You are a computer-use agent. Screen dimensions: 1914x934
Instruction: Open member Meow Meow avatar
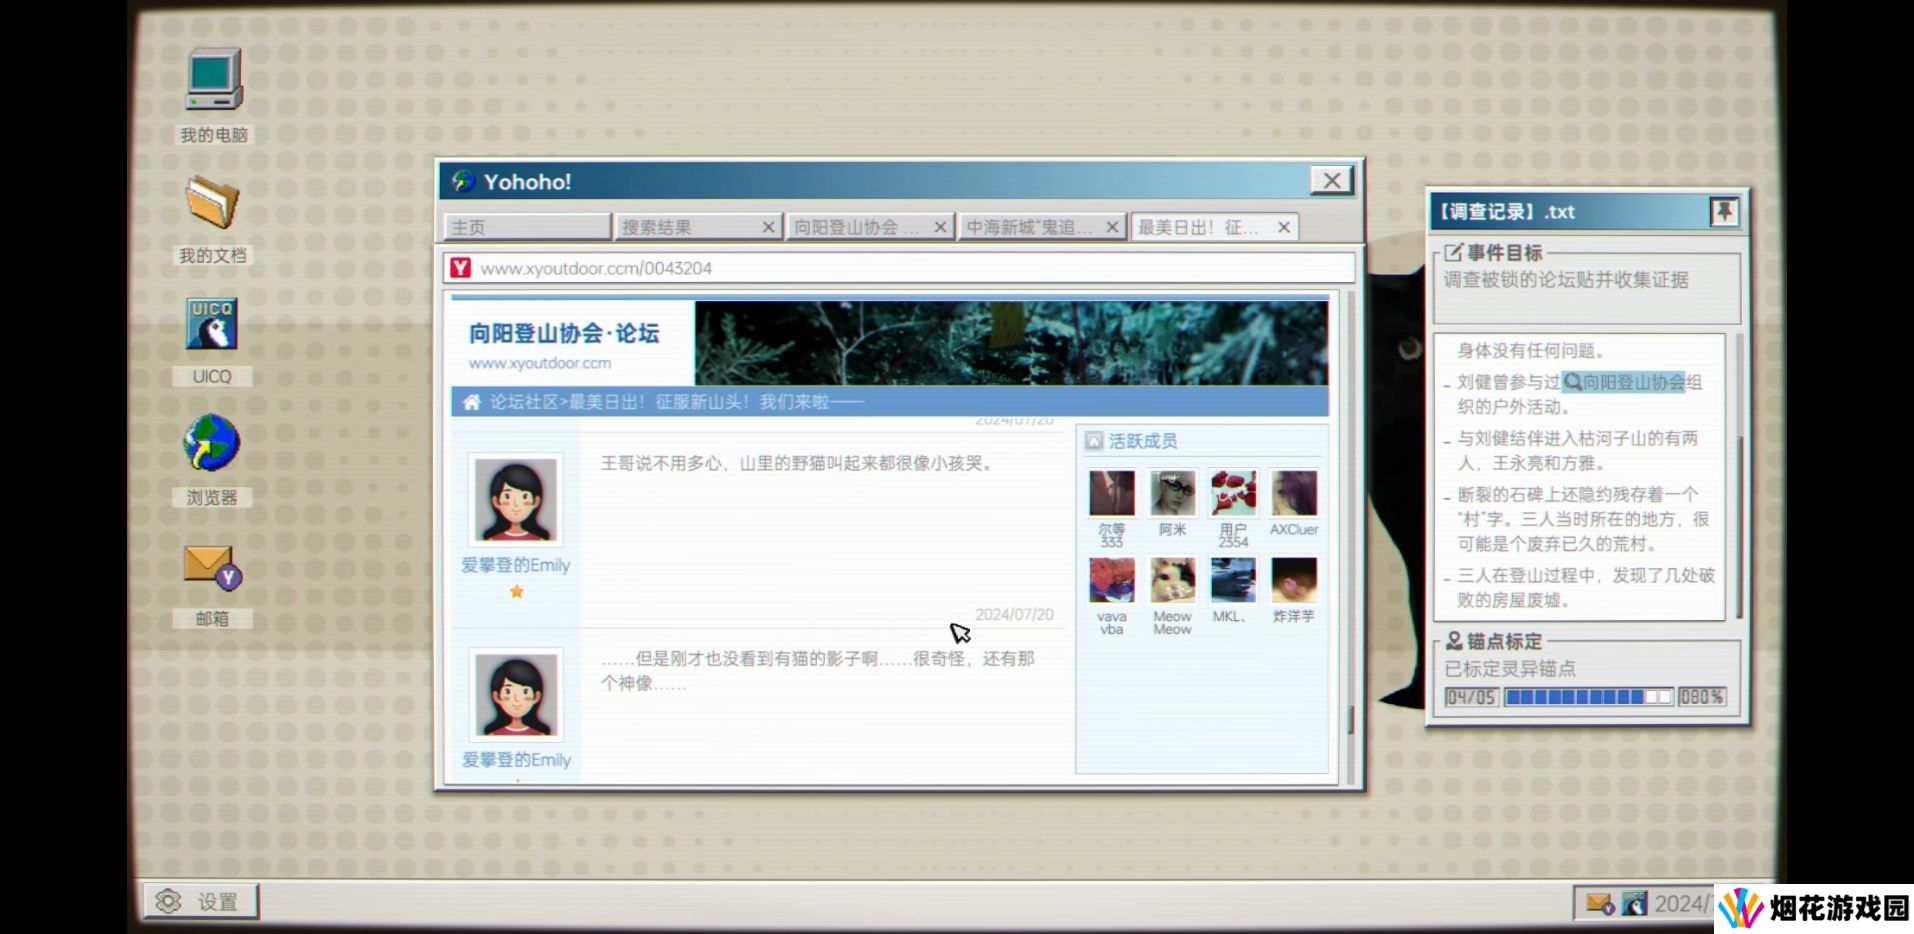click(x=1172, y=581)
